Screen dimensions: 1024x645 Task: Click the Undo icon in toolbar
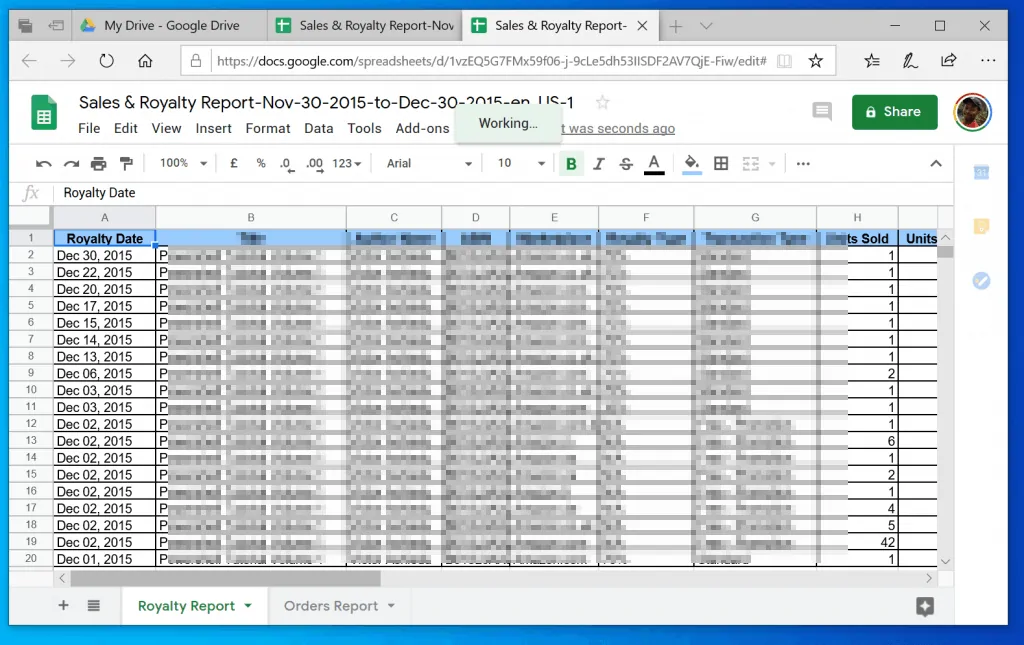tap(43, 163)
